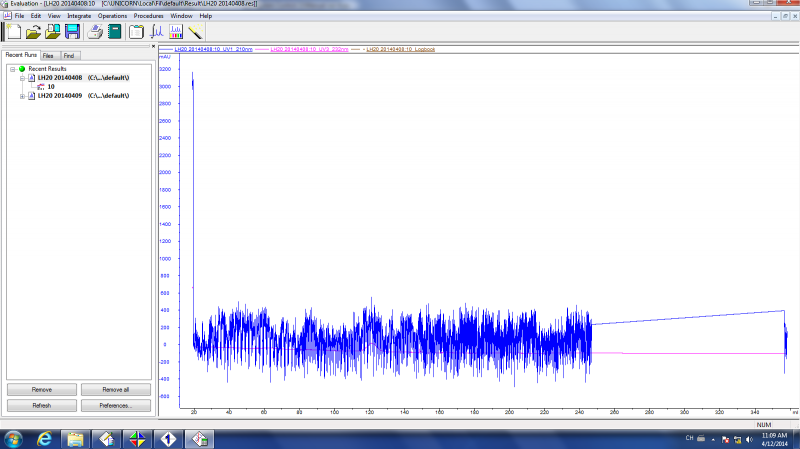This screenshot has width=800, height=449.
Task: Collapse the Recent Results root node
Action: click(10, 69)
